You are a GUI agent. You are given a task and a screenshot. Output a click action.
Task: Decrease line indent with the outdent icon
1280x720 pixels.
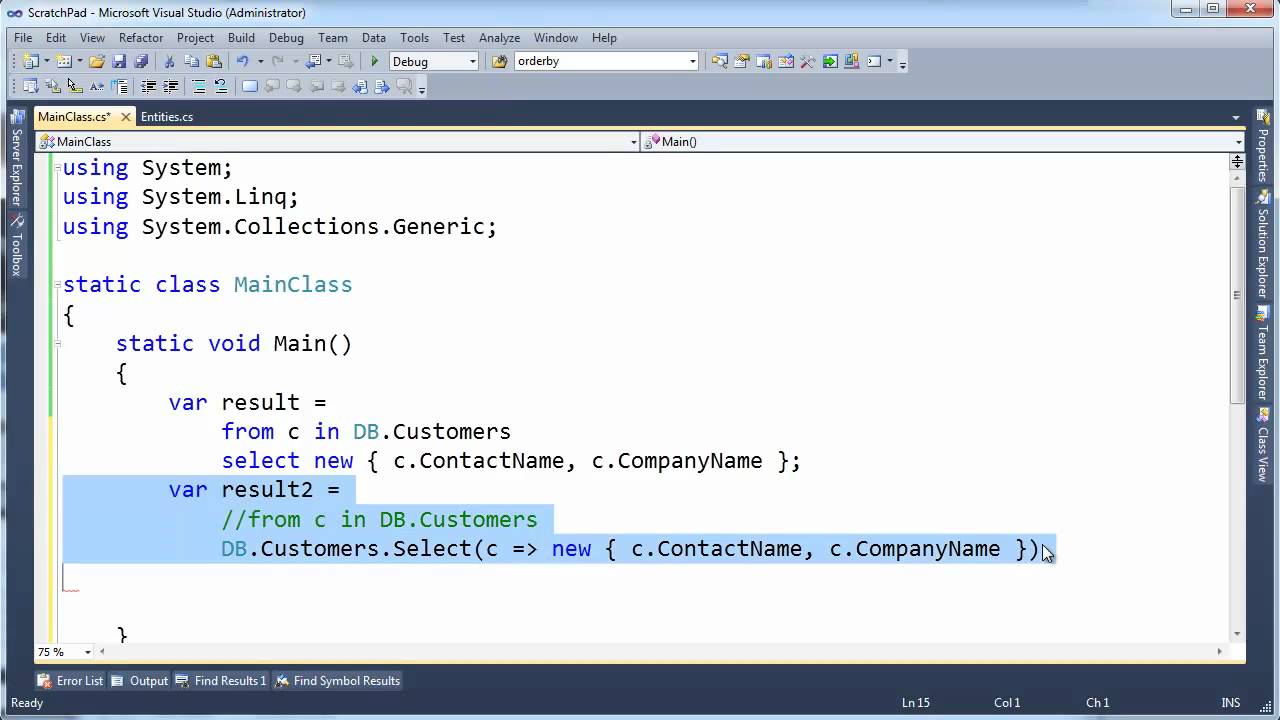point(148,87)
